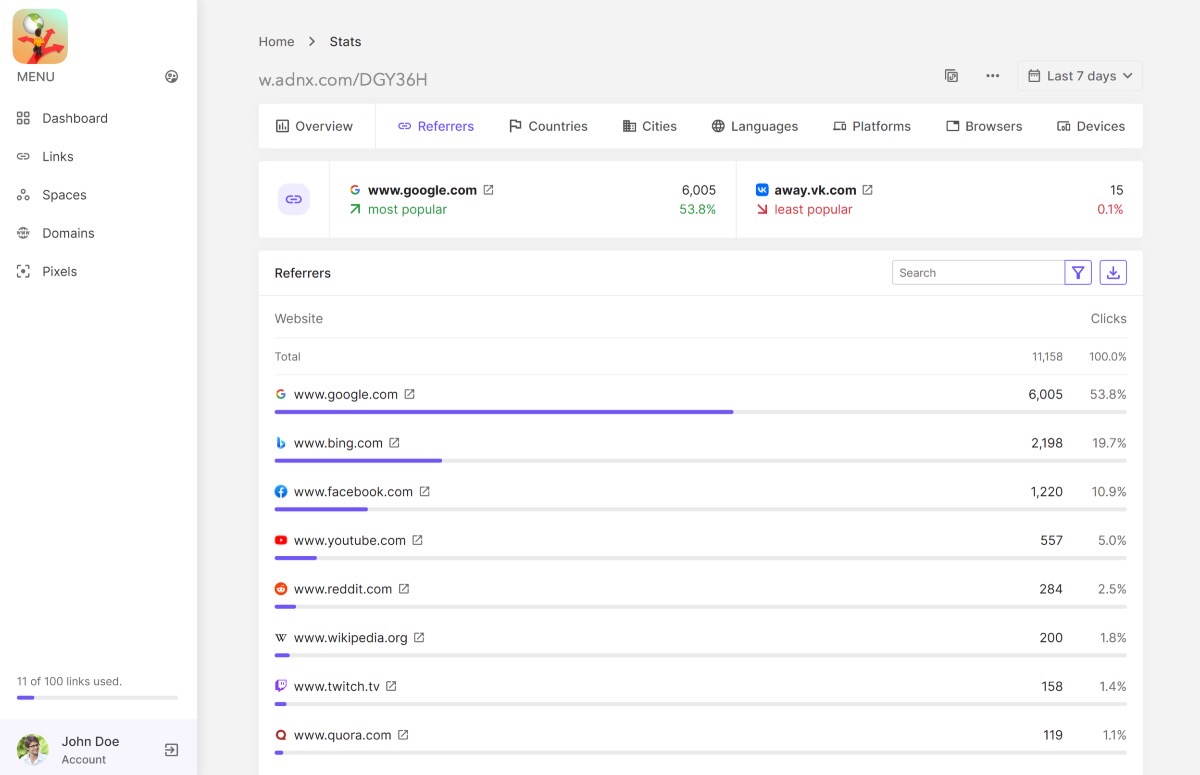Open the Devices tab
Image resolution: width=1200 pixels, height=775 pixels.
tap(1091, 126)
